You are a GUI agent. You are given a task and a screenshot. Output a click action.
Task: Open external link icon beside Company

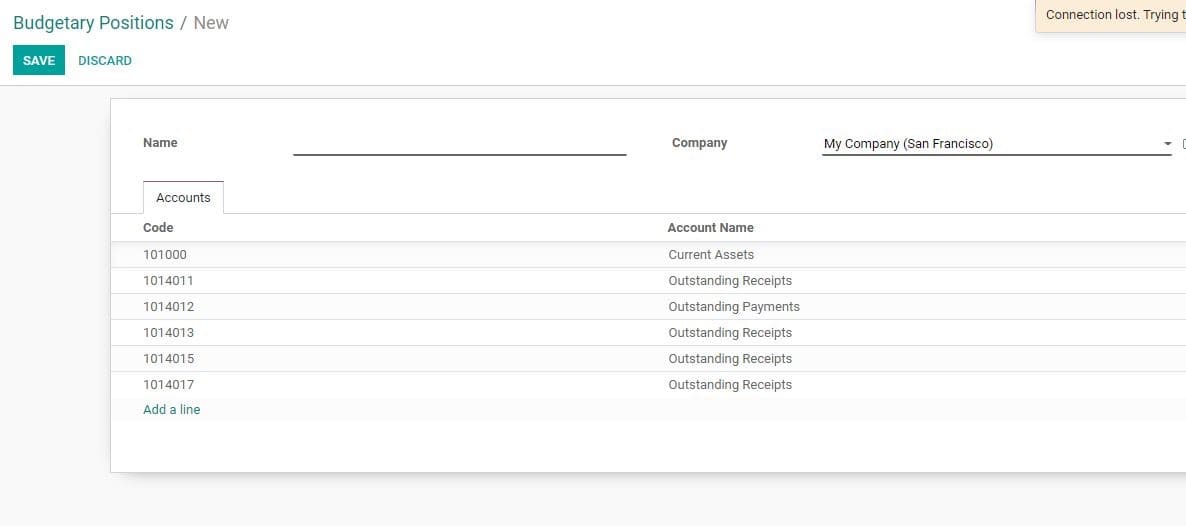(x=1183, y=144)
